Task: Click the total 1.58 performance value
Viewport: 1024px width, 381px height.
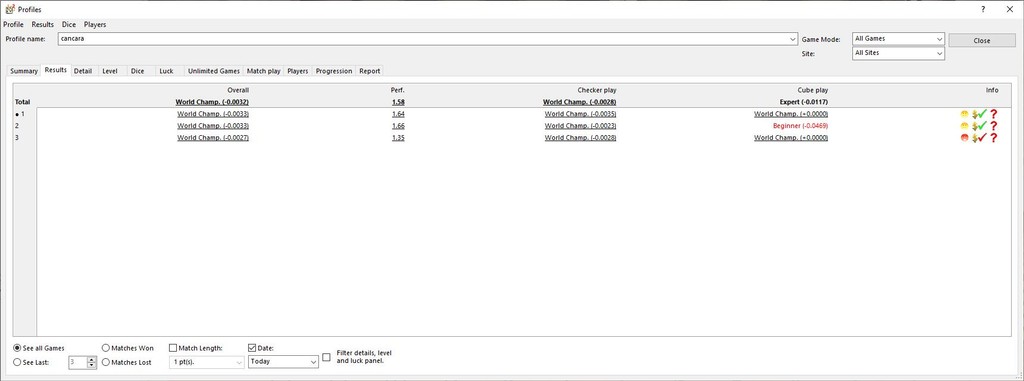Action: 398,102
